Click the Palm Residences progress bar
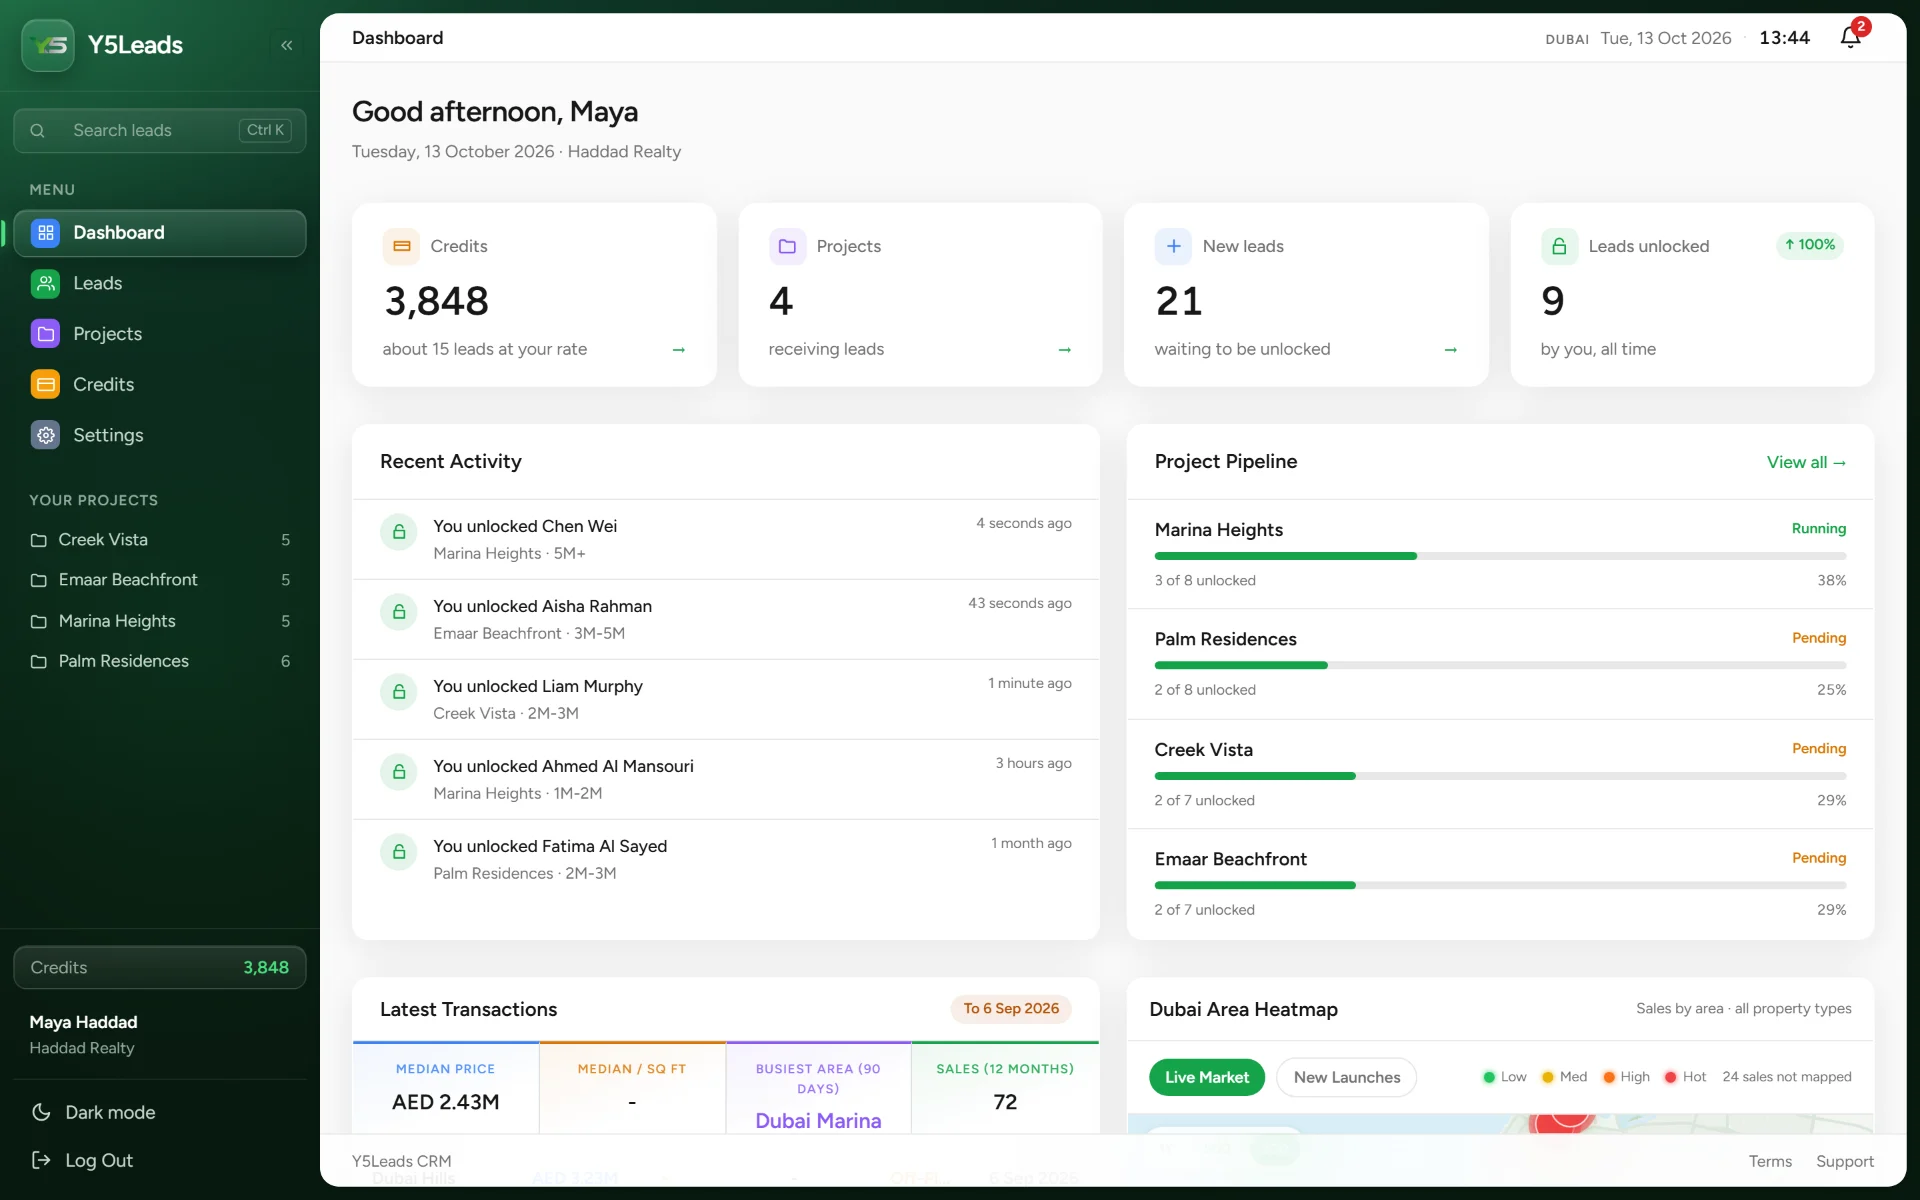 (1500, 665)
